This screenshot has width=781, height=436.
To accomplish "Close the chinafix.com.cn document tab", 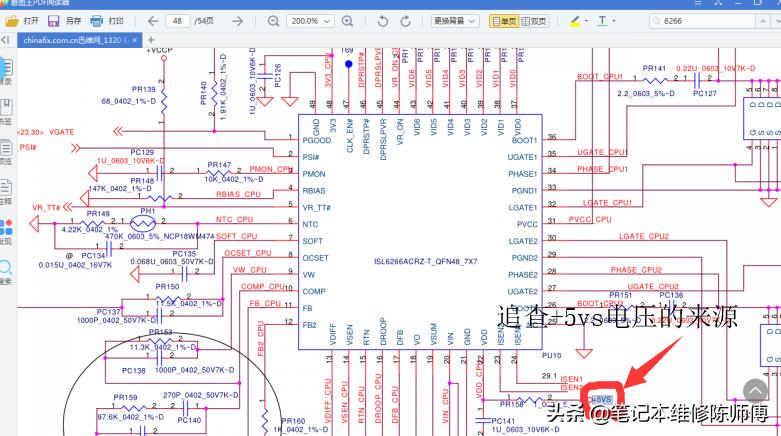I will (134, 40).
